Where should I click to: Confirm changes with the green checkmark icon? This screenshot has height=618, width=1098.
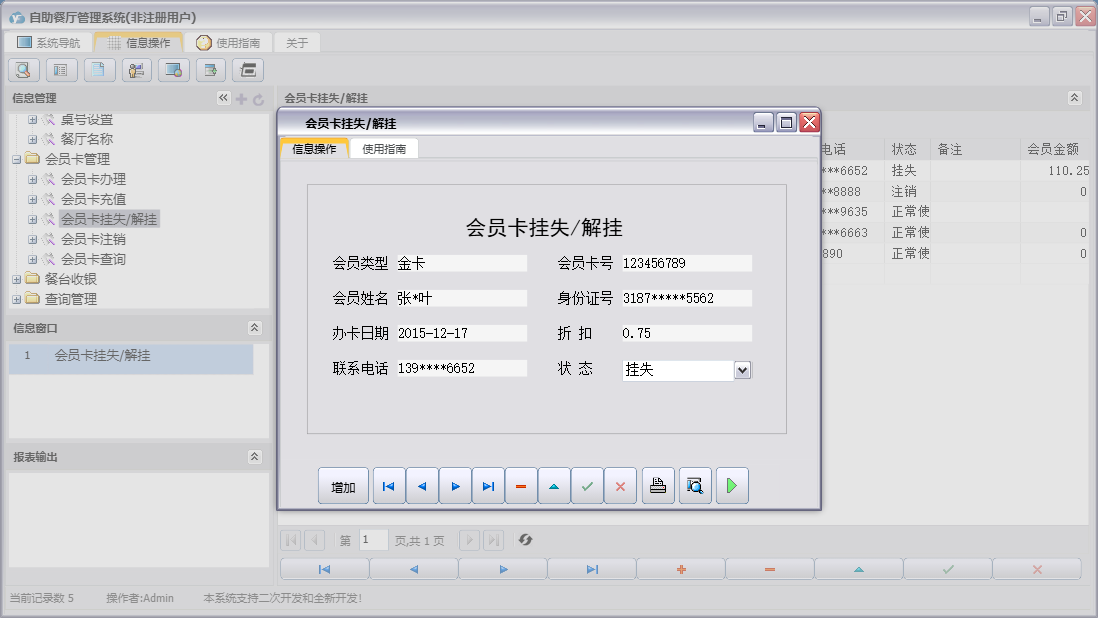tap(587, 485)
